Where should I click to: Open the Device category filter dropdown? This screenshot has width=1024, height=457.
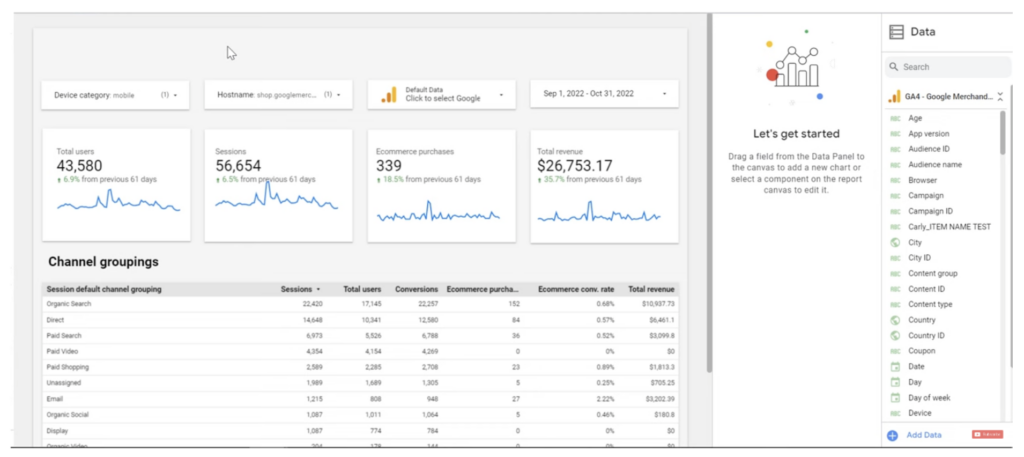pos(116,95)
